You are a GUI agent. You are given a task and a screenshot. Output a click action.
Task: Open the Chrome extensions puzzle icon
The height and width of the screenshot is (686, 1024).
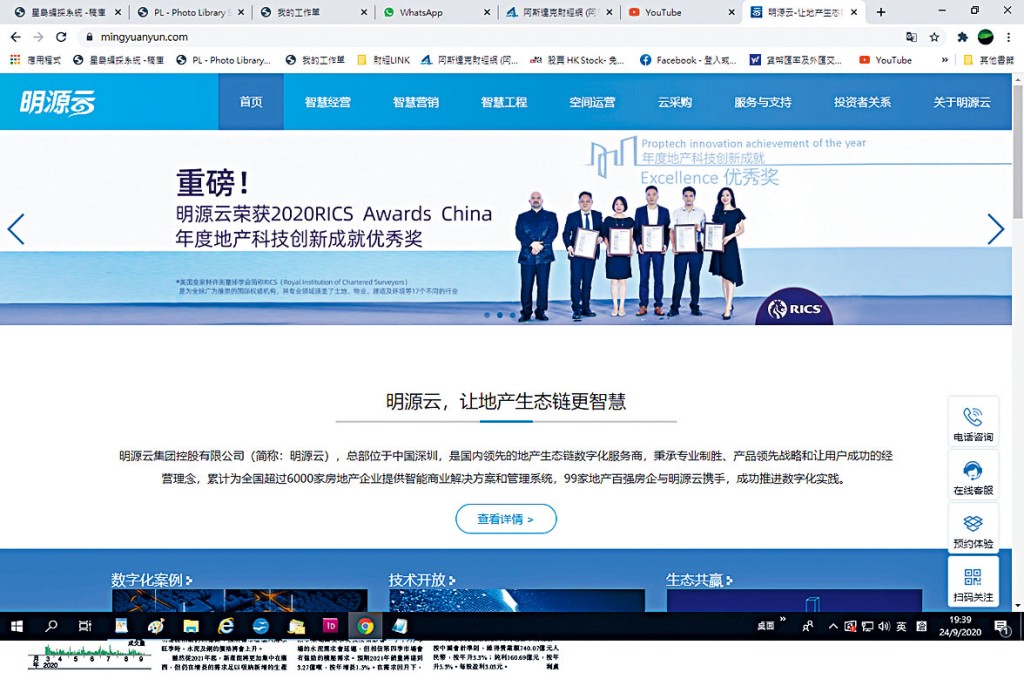(962, 37)
